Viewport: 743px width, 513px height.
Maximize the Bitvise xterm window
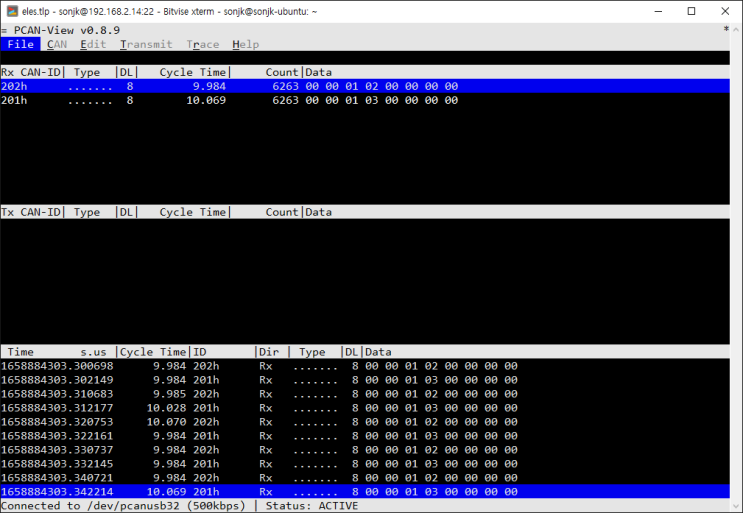click(691, 11)
